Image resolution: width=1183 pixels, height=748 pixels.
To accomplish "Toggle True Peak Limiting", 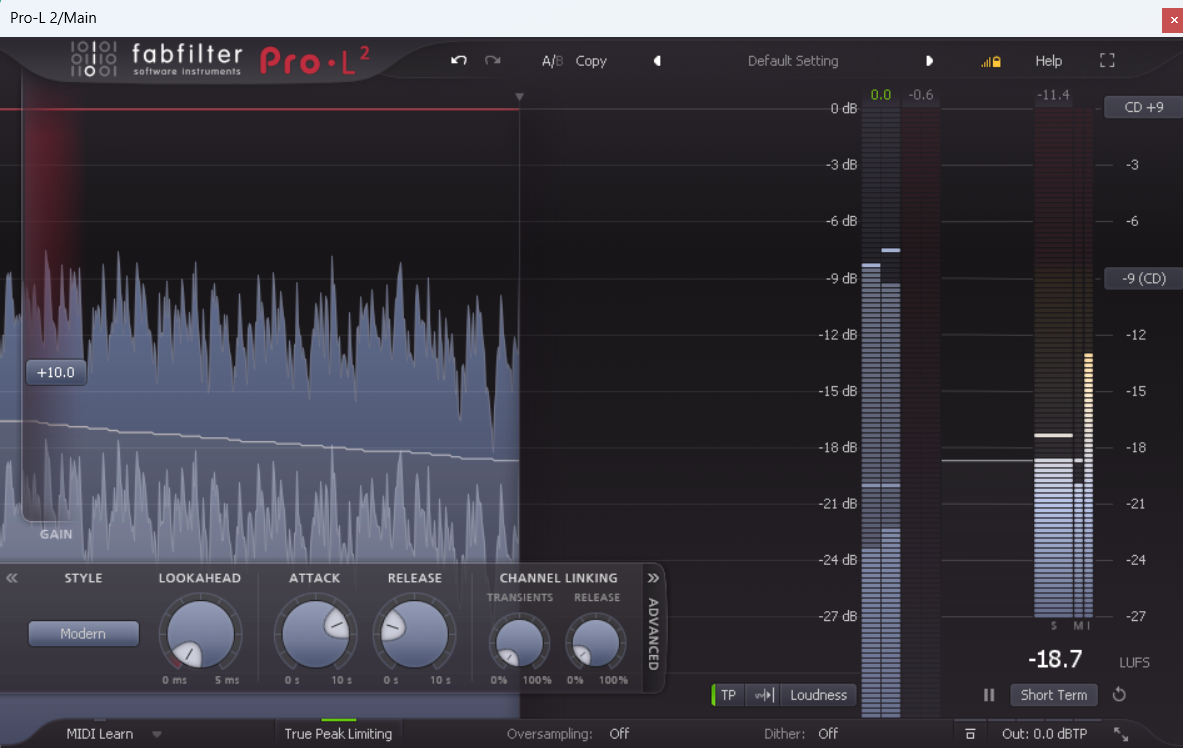I will [x=338, y=734].
